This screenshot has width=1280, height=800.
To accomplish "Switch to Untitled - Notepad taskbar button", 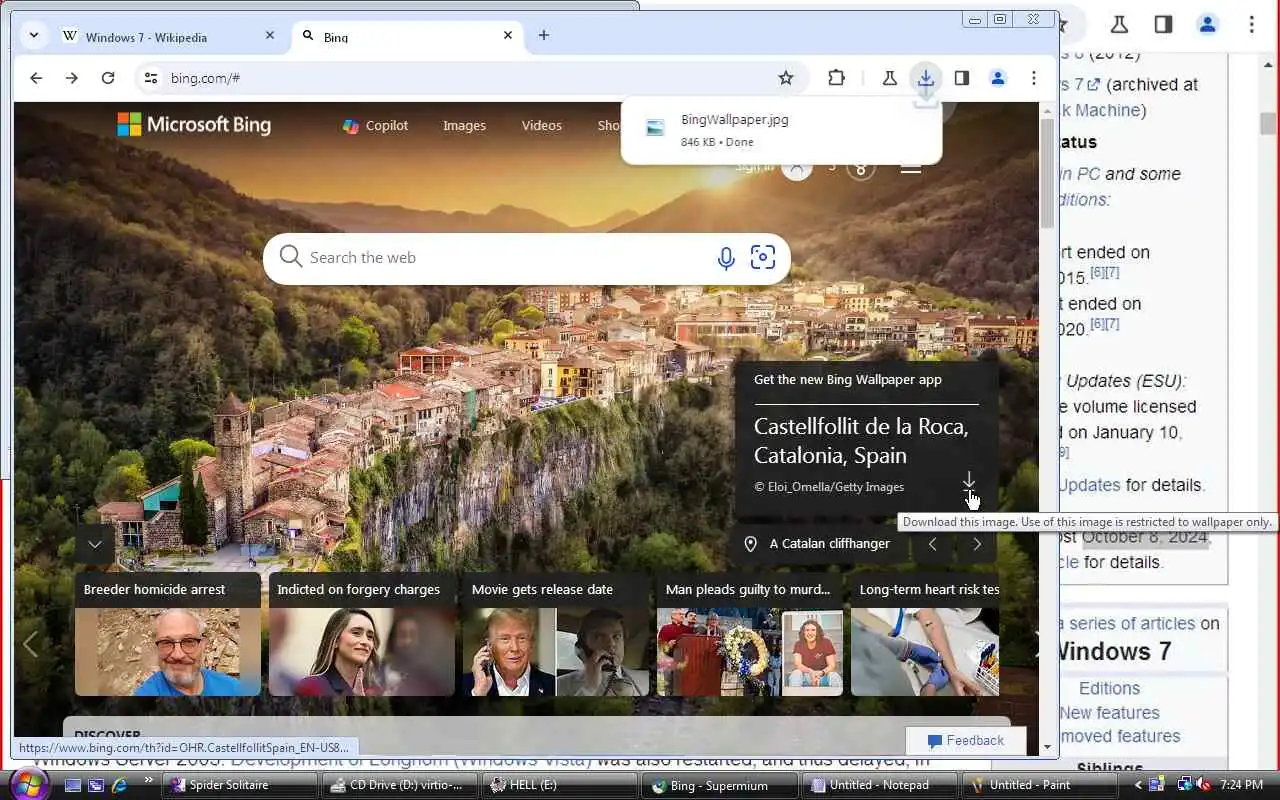I will (880, 786).
